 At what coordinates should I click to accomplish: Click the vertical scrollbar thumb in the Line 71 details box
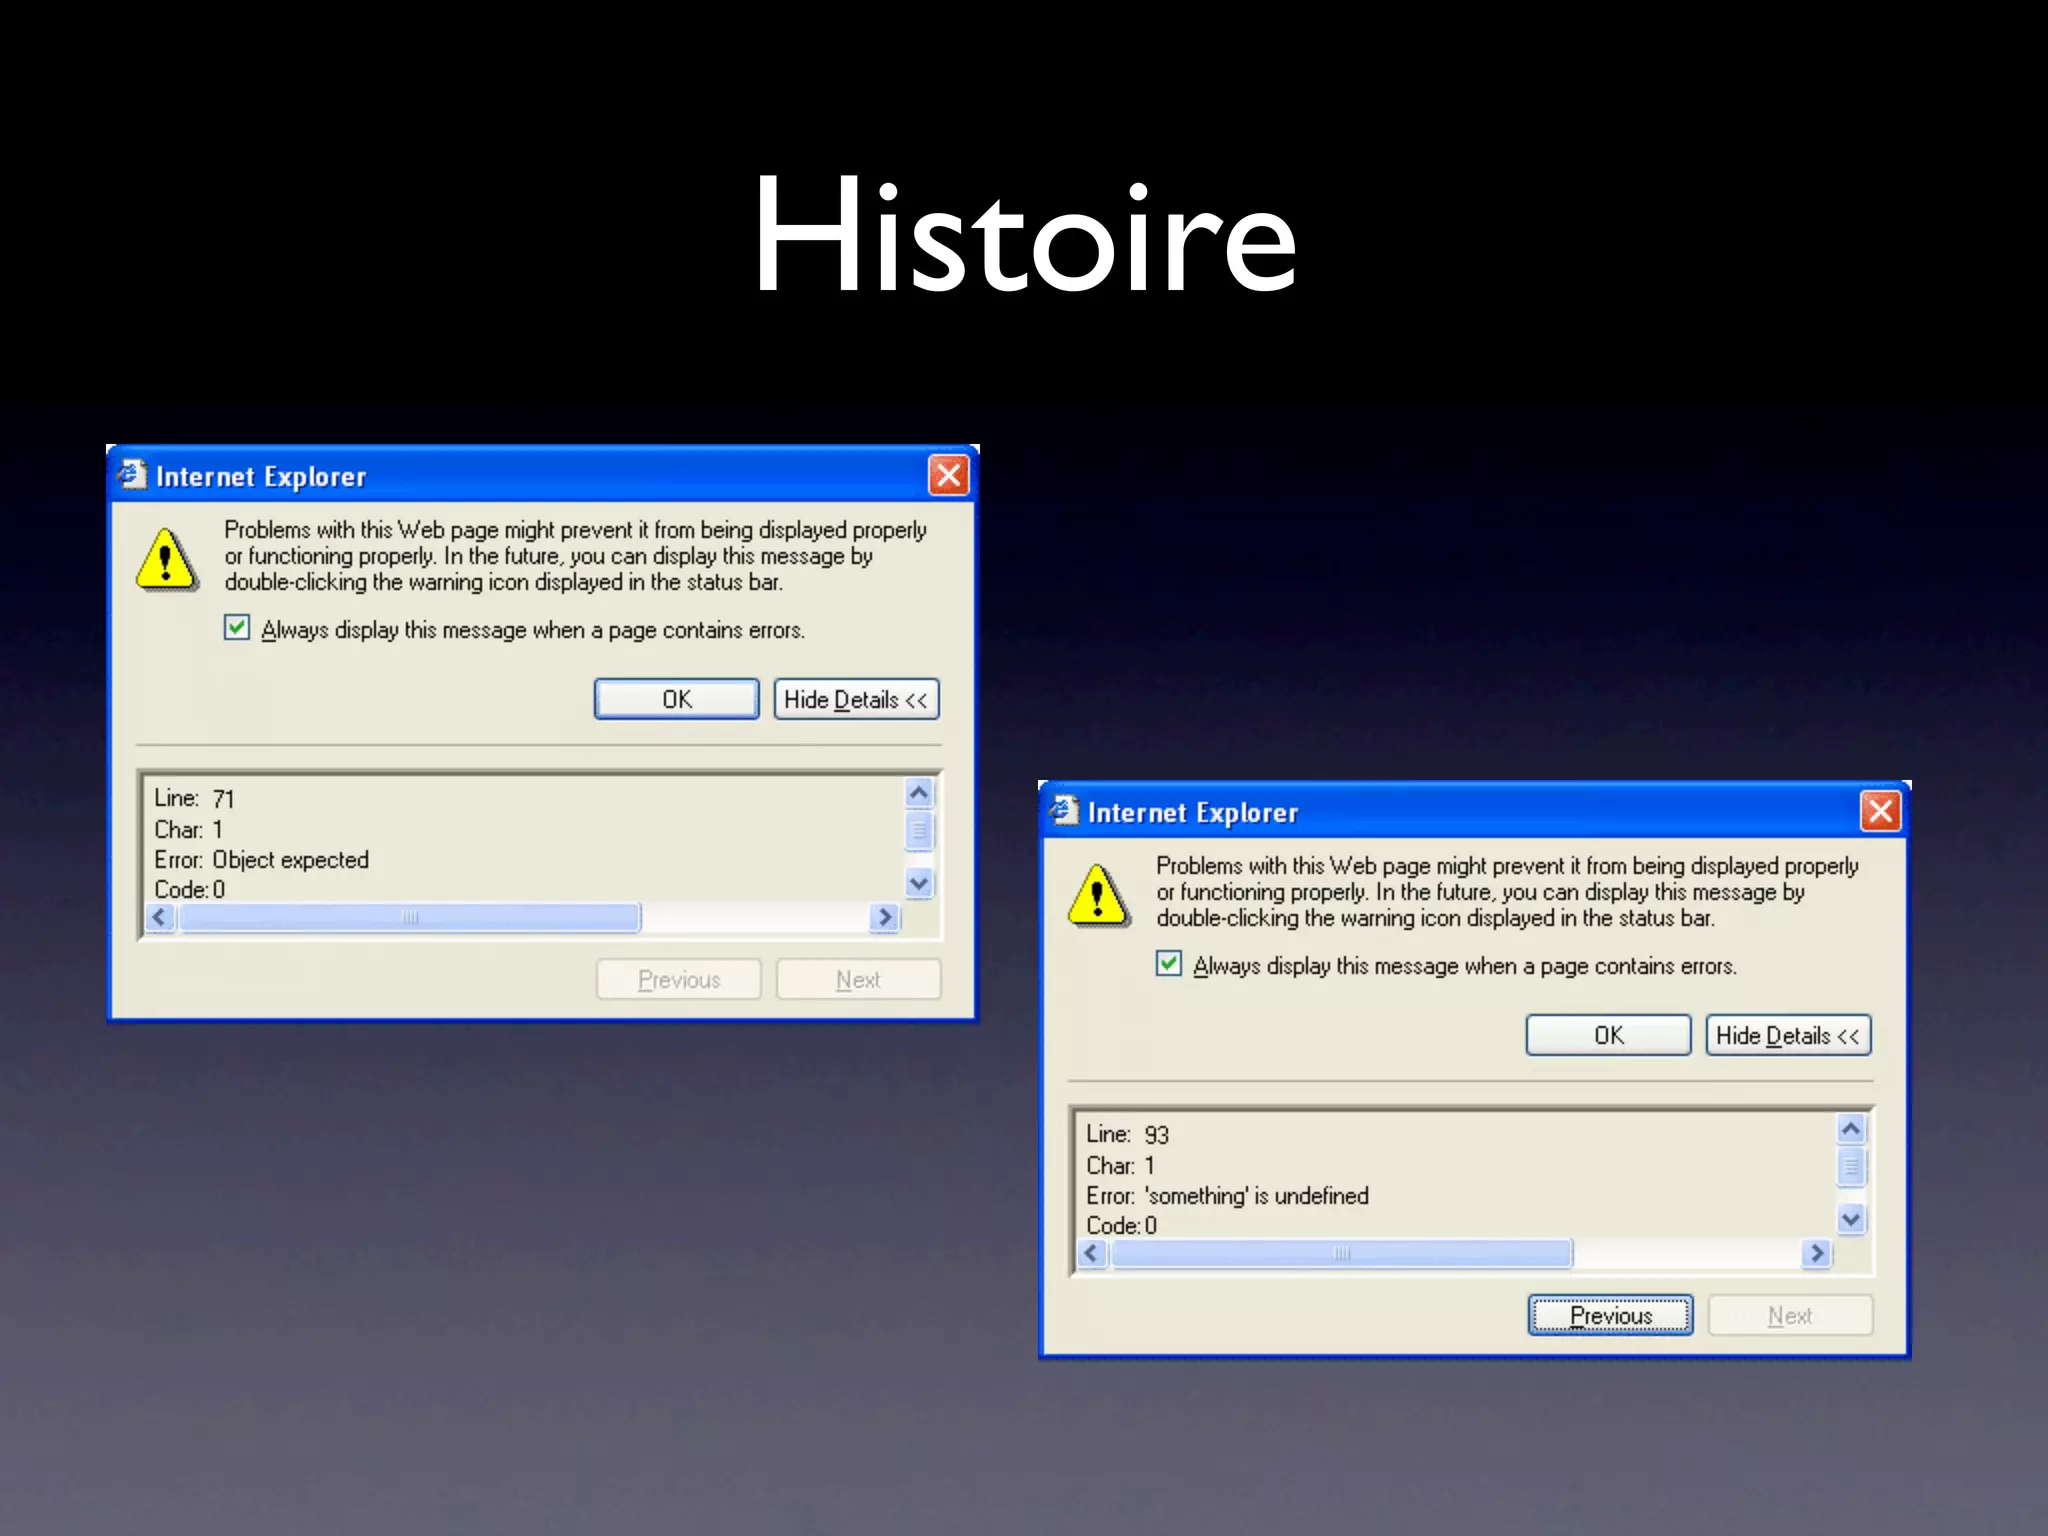point(919,830)
